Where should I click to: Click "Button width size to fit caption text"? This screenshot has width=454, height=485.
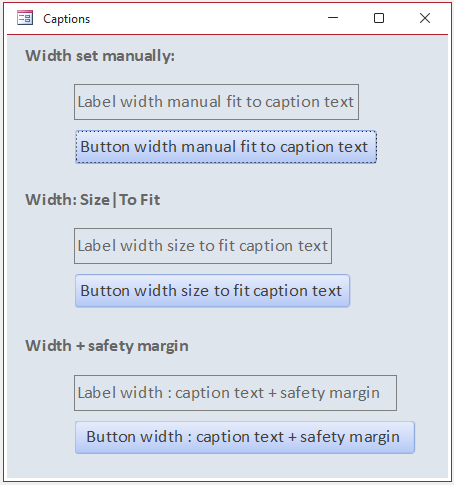tap(212, 291)
